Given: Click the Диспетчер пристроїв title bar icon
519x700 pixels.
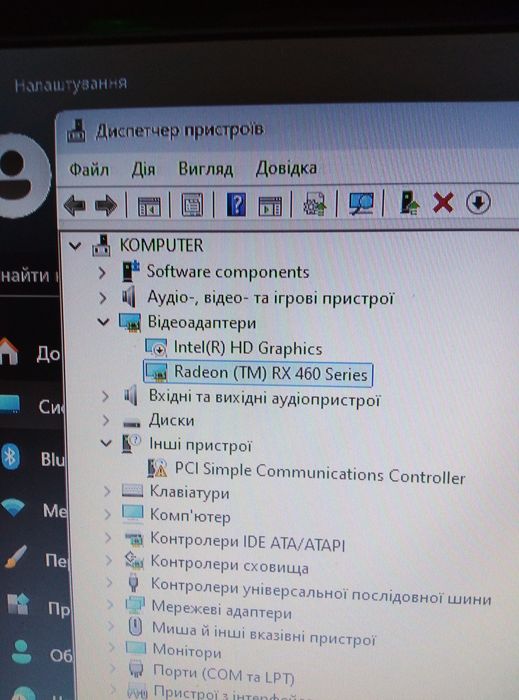Looking at the screenshot, I should tap(76, 131).
